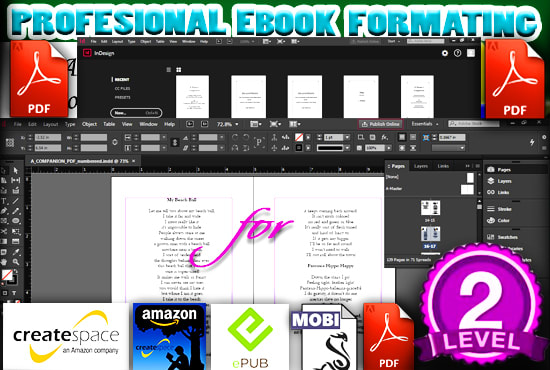The width and height of the screenshot is (550, 370).
Task: Select the Zoom magnifier tool
Action: pos(15,262)
